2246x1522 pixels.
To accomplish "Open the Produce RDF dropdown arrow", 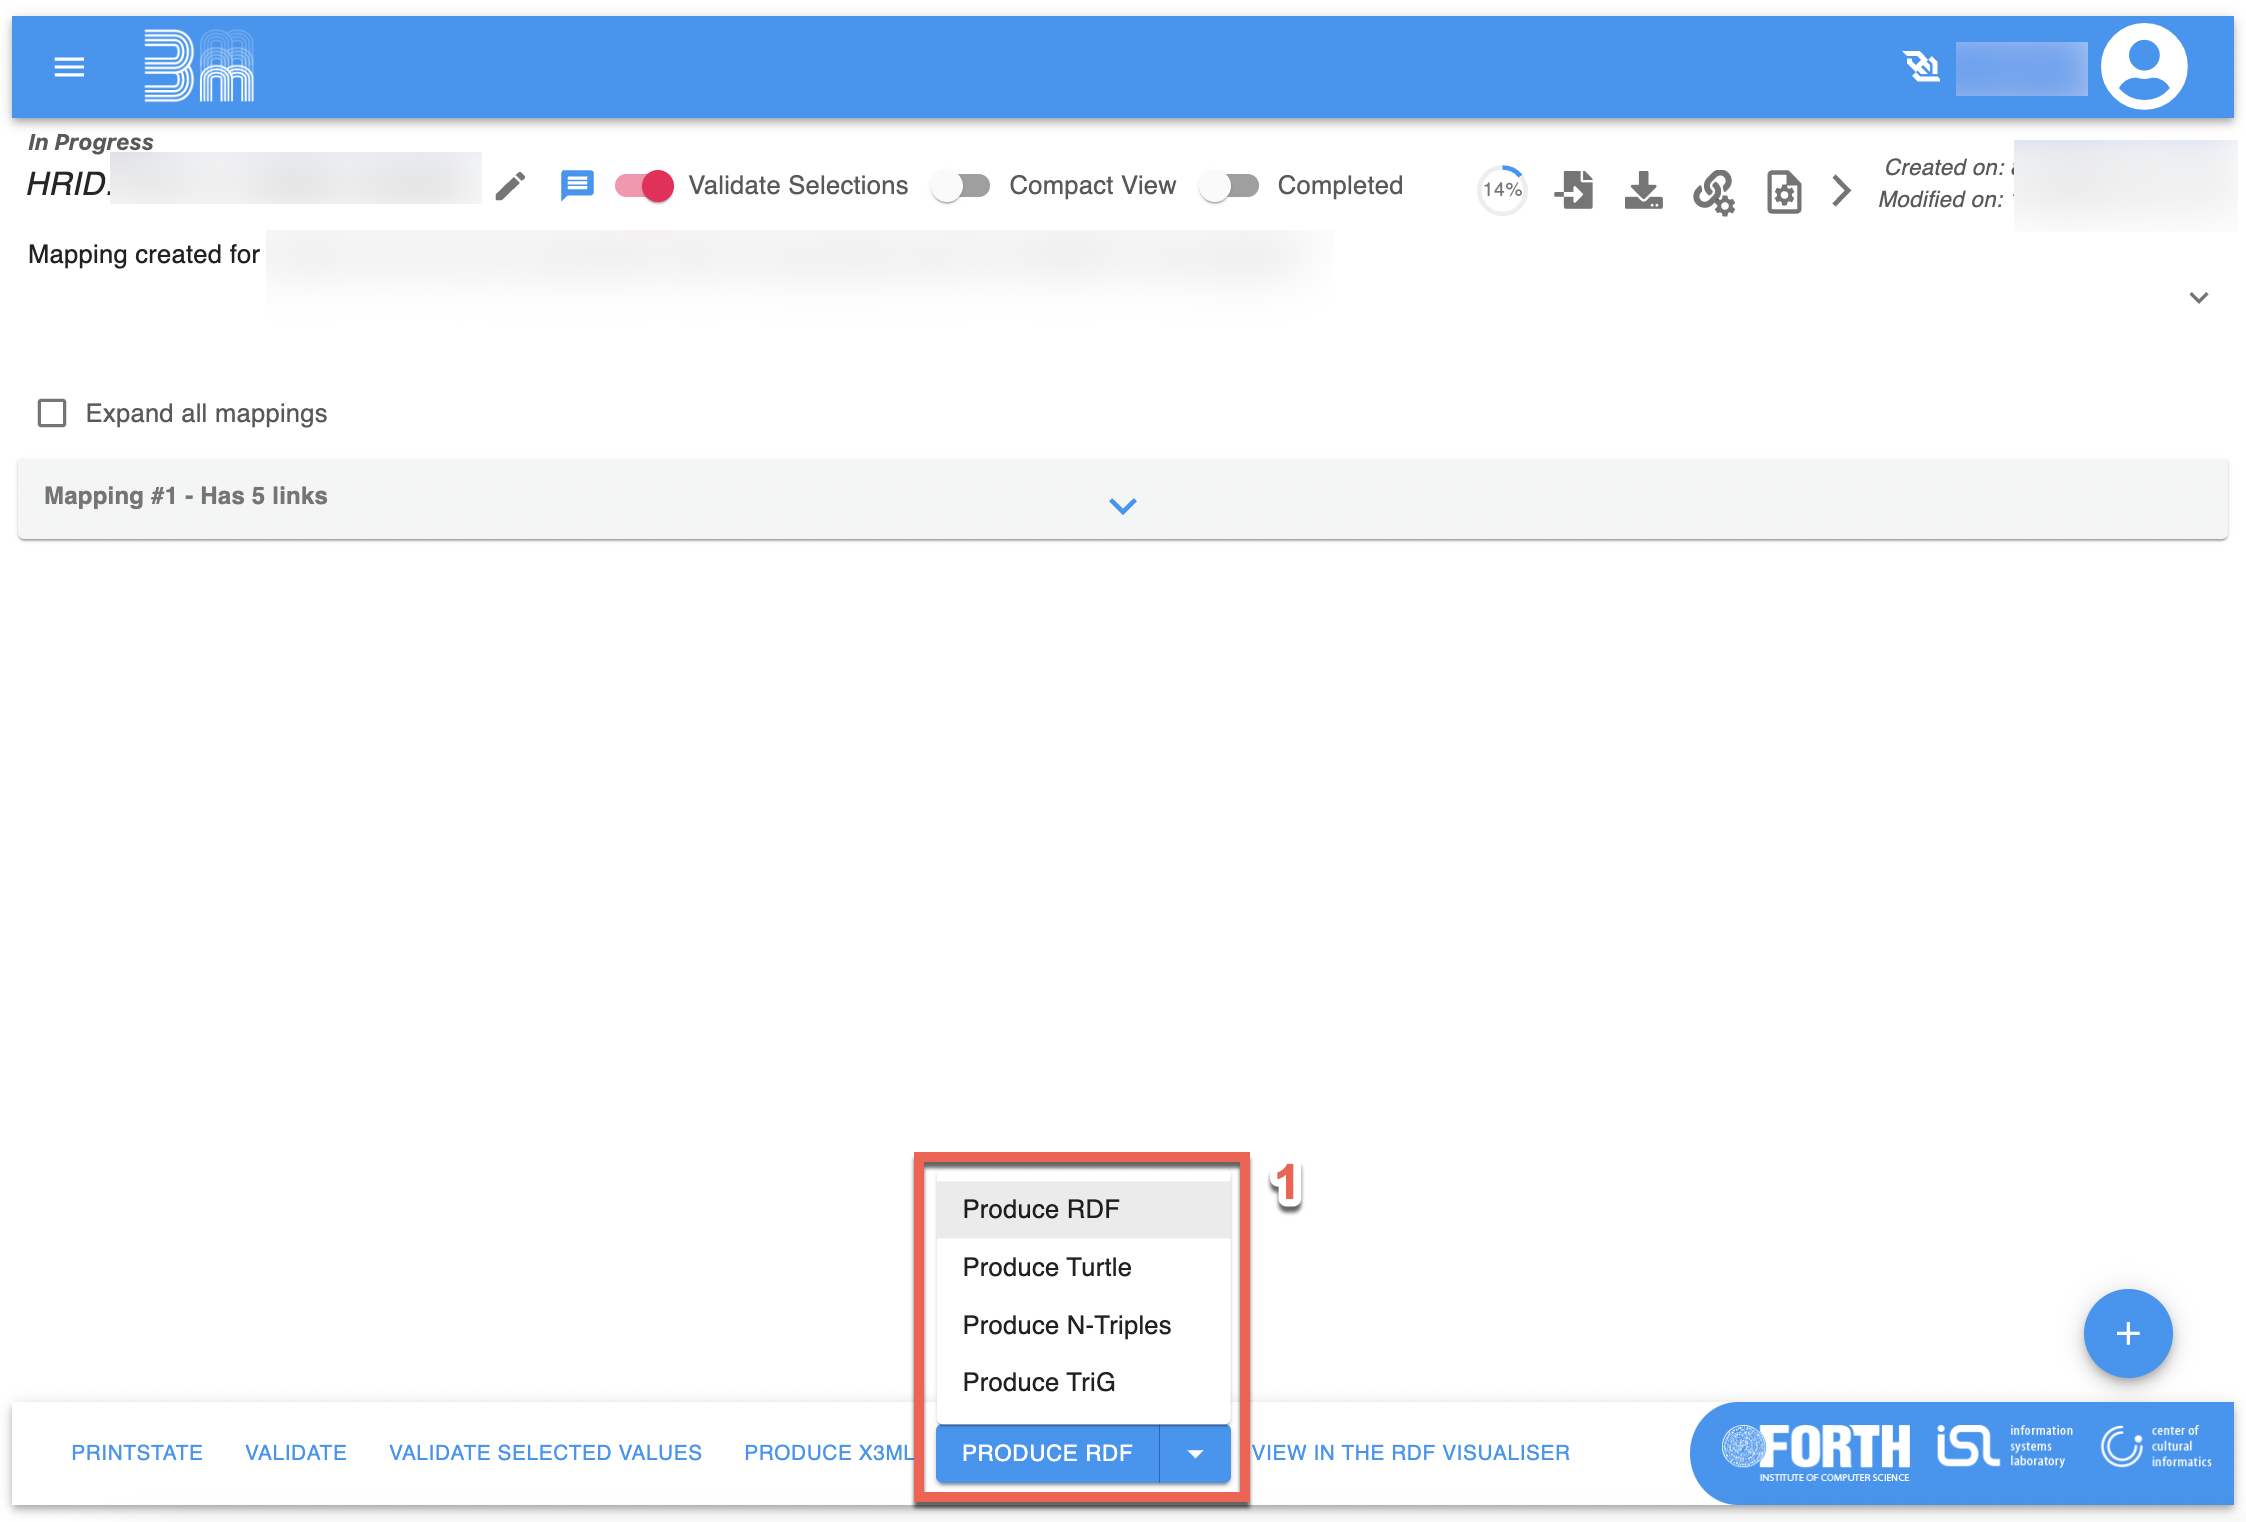I will (x=1195, y=1453).
